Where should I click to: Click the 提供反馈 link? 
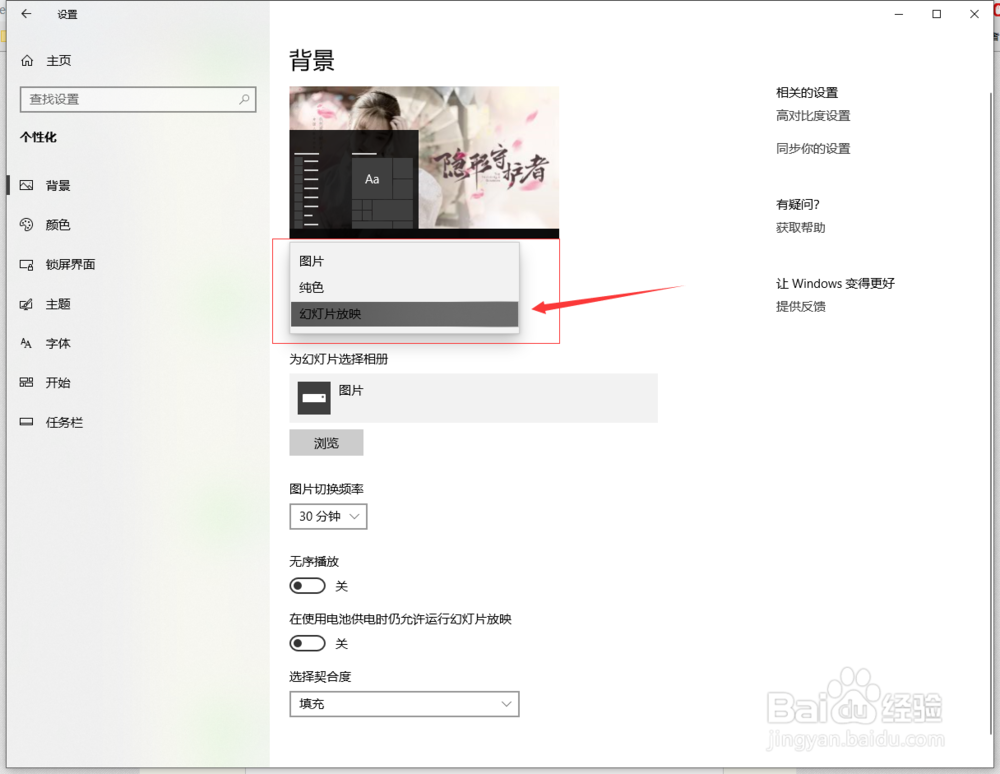pyautogui.click(x=800, y=307)
